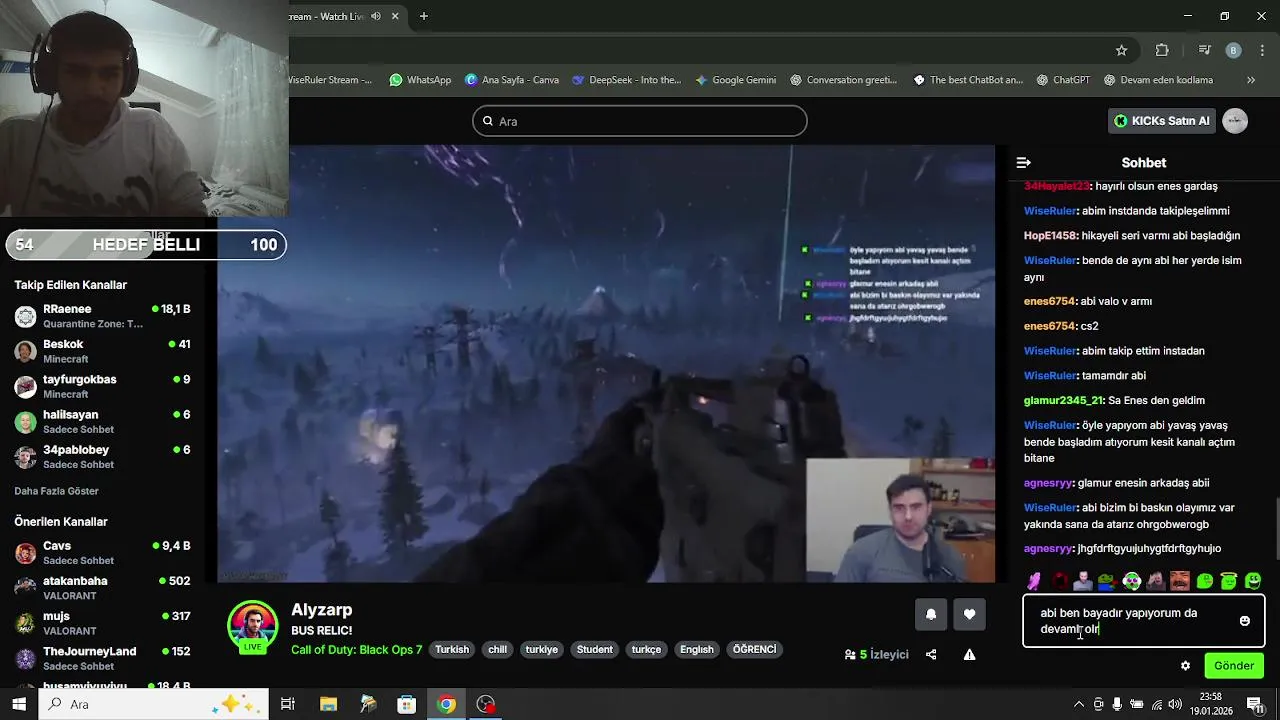This screenshot has width=1280, height=720.
Task: Open browser extensions puzzle icon
Action: coord(1162,50)
